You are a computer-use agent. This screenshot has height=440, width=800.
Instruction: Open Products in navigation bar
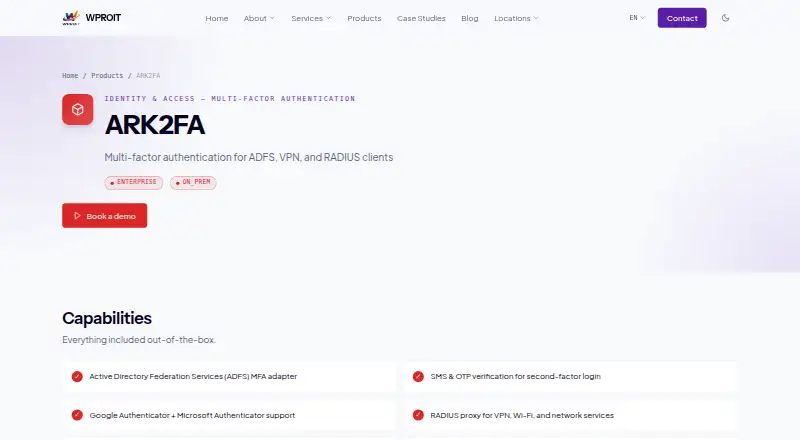(x=364, y=18)
